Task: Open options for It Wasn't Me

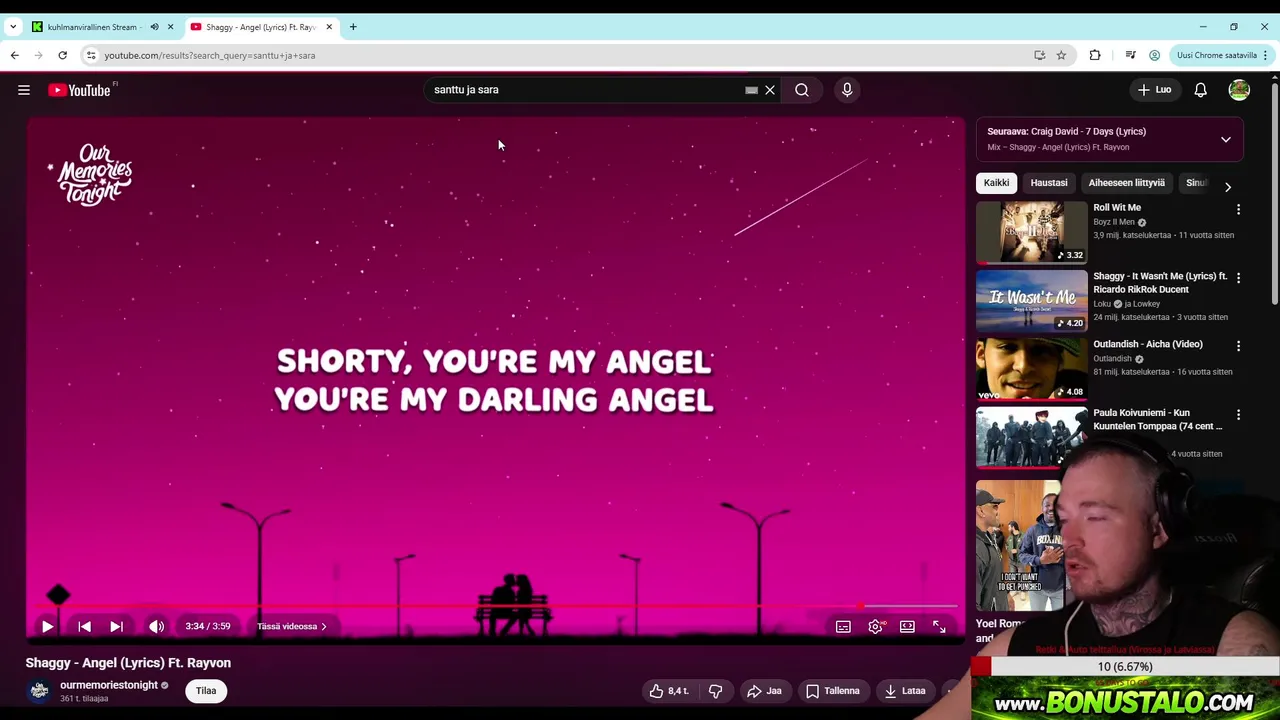Action: pos(1238,278)
